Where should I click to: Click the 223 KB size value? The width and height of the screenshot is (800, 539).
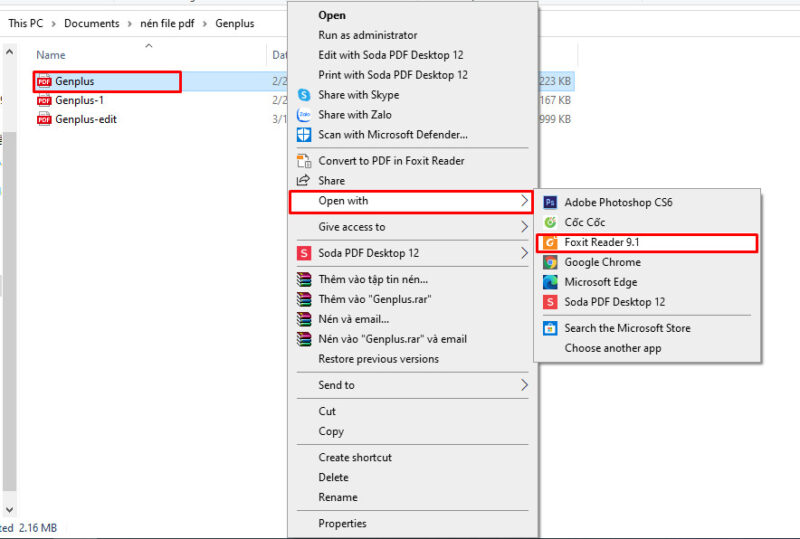pos(555,81)
